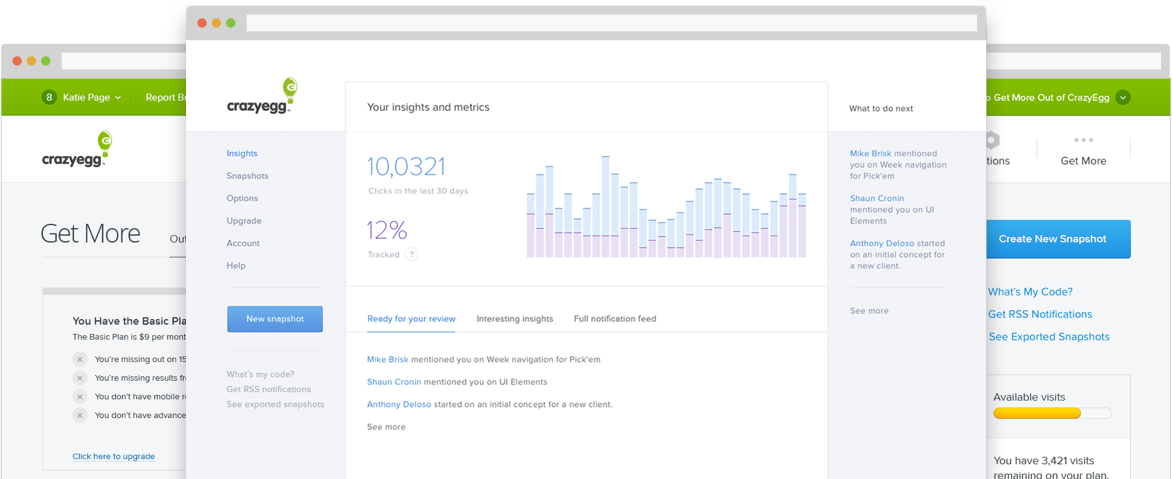This screenshot has width=1172, height=479.
Task: Click the address bar of the left background window
Action: (123, 61)
